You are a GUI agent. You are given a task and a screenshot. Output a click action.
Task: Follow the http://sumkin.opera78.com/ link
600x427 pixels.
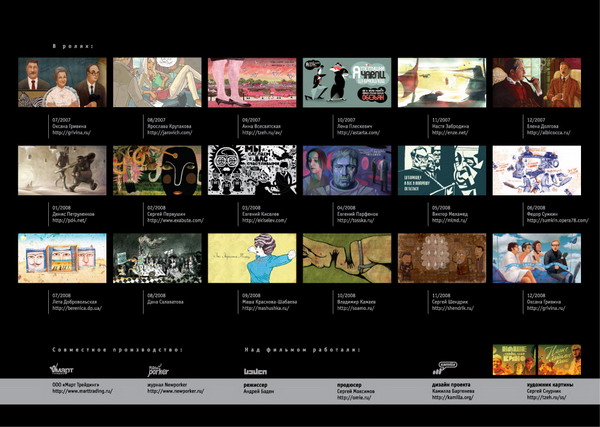pos(558,220)
